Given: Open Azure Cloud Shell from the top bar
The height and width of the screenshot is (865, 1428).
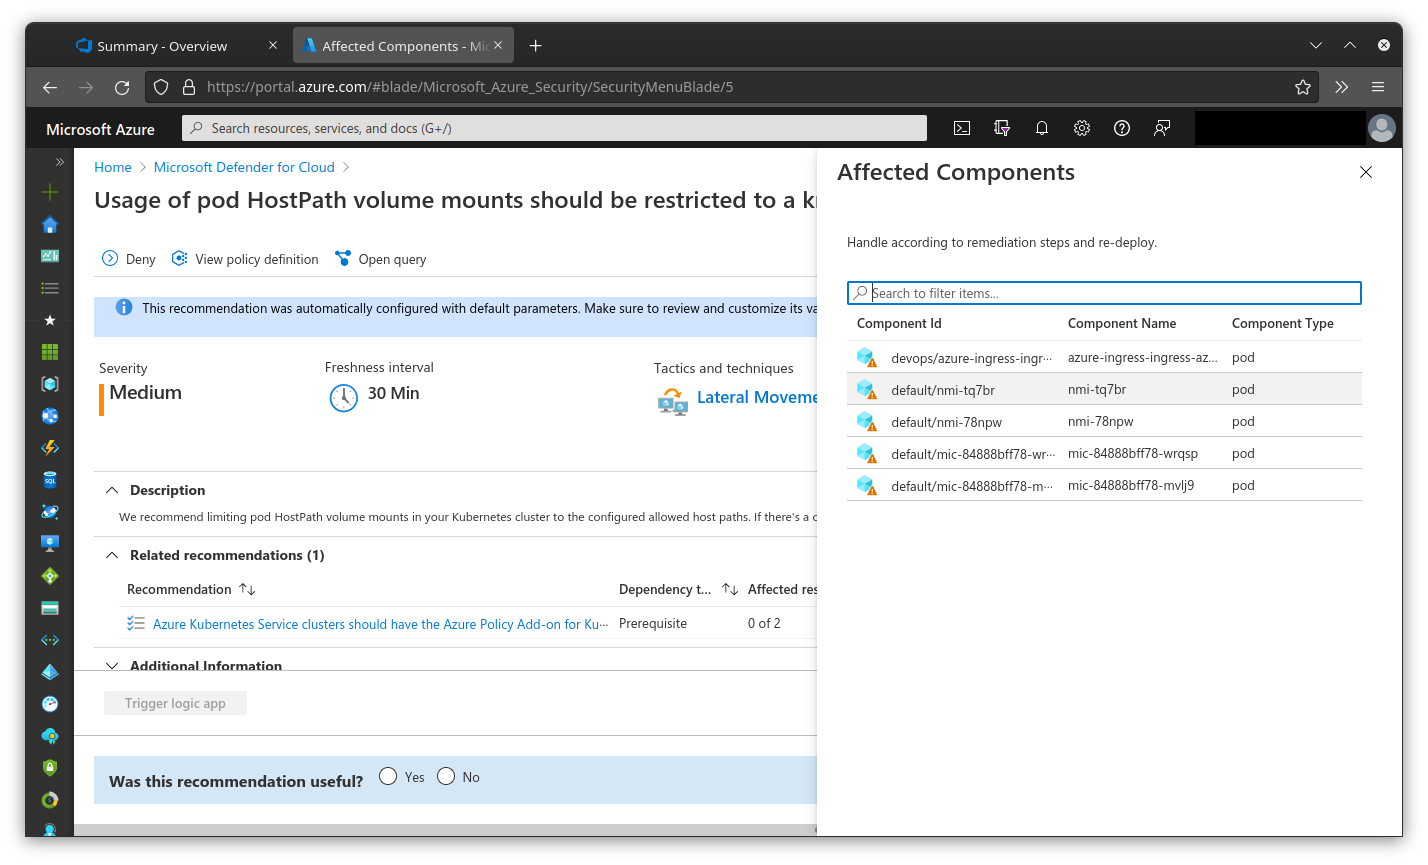Looking at the screenshot, I should pyautogui.click(x=961, y=128).
